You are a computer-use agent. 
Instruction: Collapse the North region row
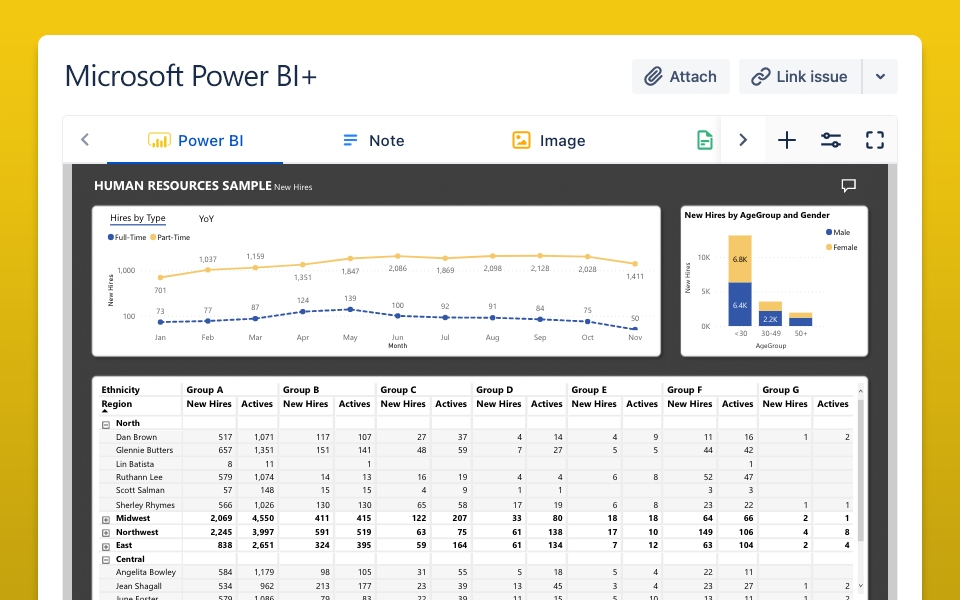(x=105, y=424)
